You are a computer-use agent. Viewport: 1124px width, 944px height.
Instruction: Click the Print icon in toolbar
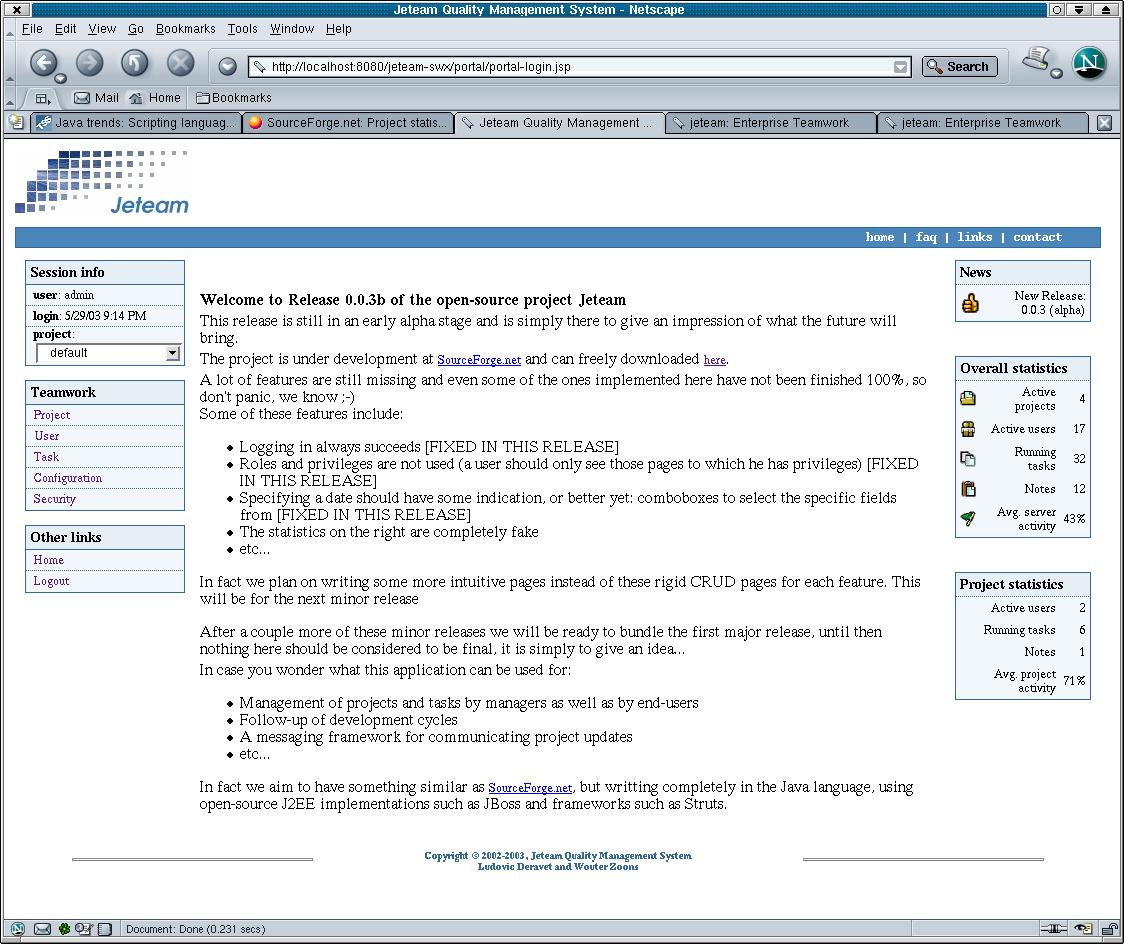[x=1036, y=61]
